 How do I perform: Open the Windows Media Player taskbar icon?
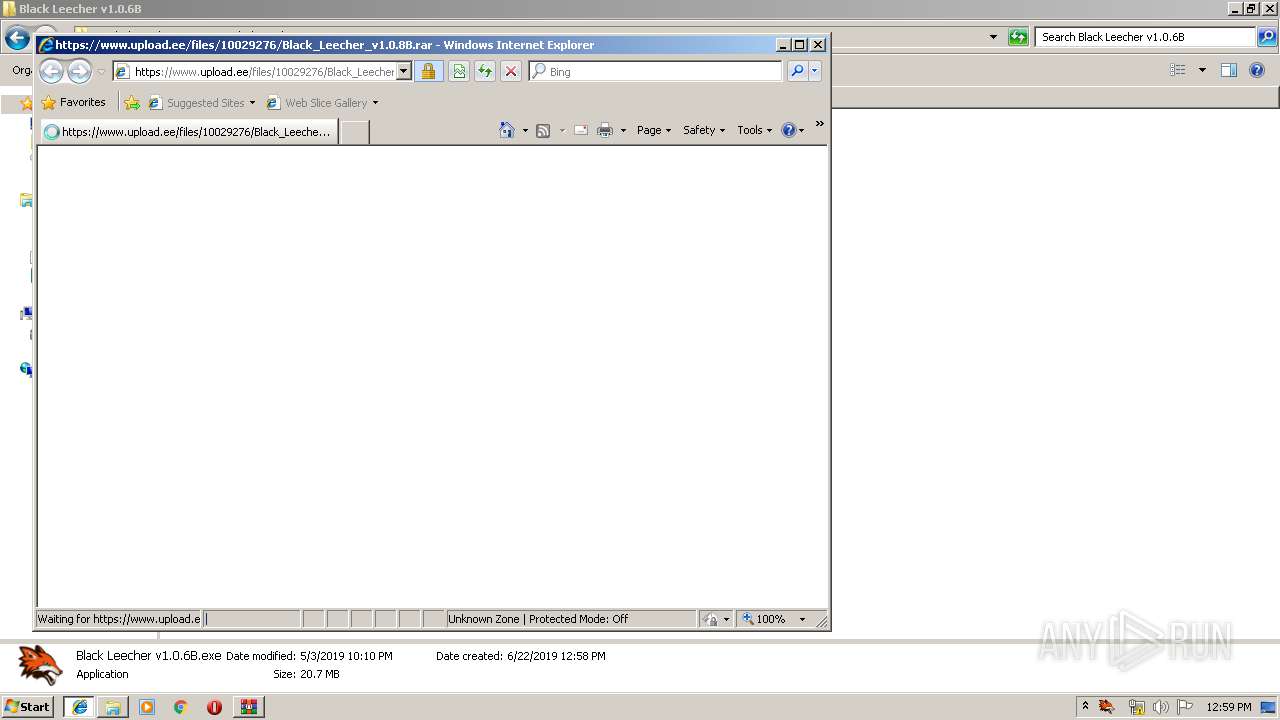point(147,707)
